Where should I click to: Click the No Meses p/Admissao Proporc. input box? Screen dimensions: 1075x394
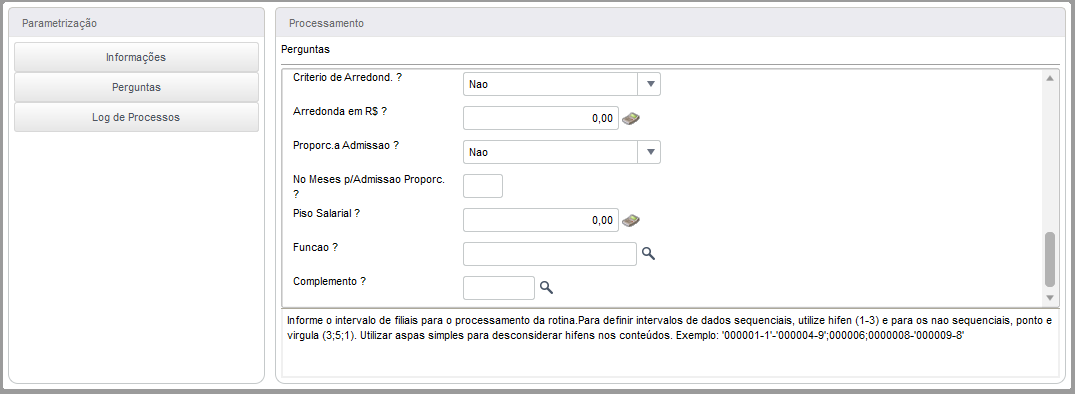[483, 186]
